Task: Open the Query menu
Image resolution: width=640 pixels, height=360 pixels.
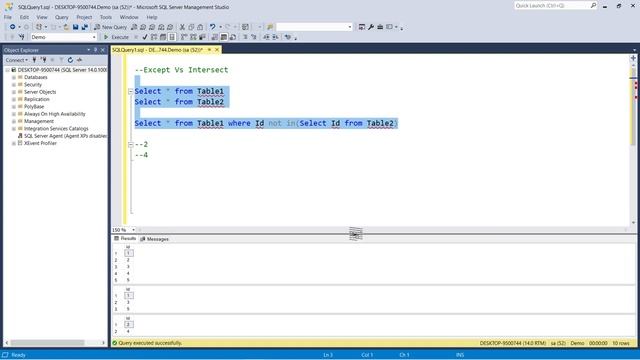Action: pyautogui.click(x=62, y=17)
